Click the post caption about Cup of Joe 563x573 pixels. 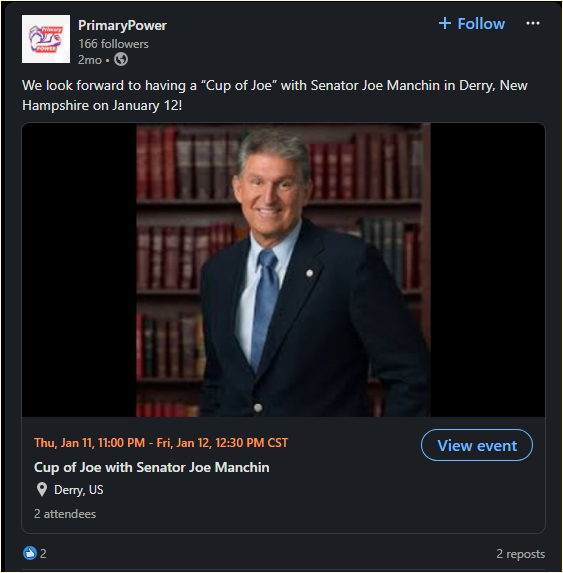click(x=275, y=95)
